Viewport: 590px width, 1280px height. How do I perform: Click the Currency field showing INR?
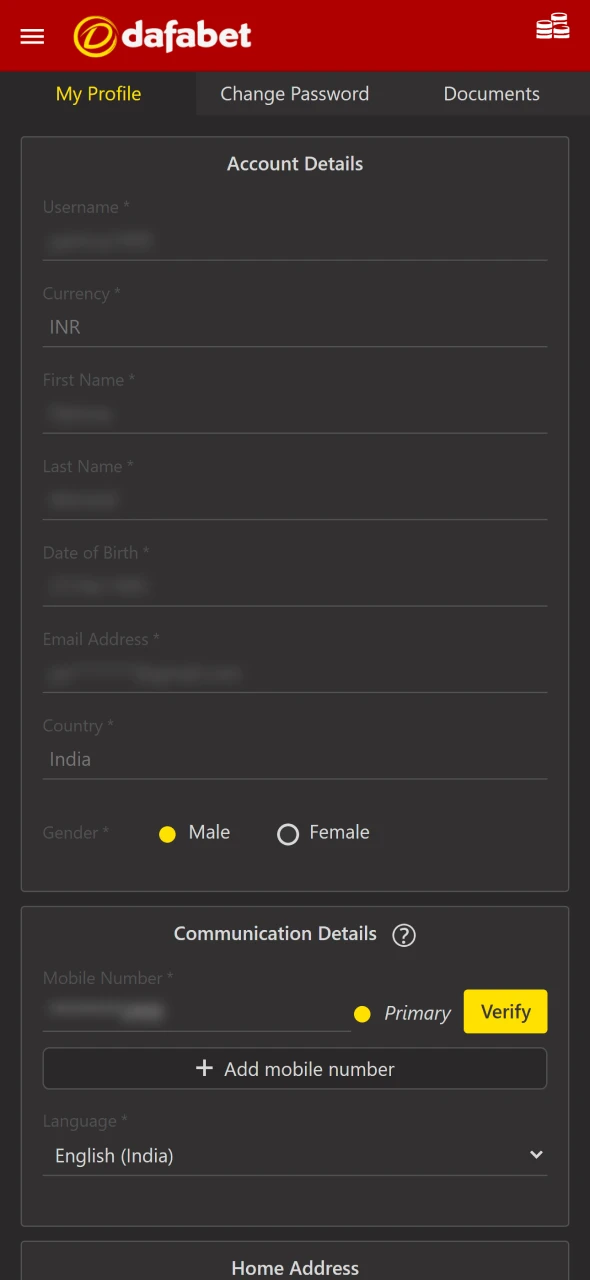[x=295, y=327]
